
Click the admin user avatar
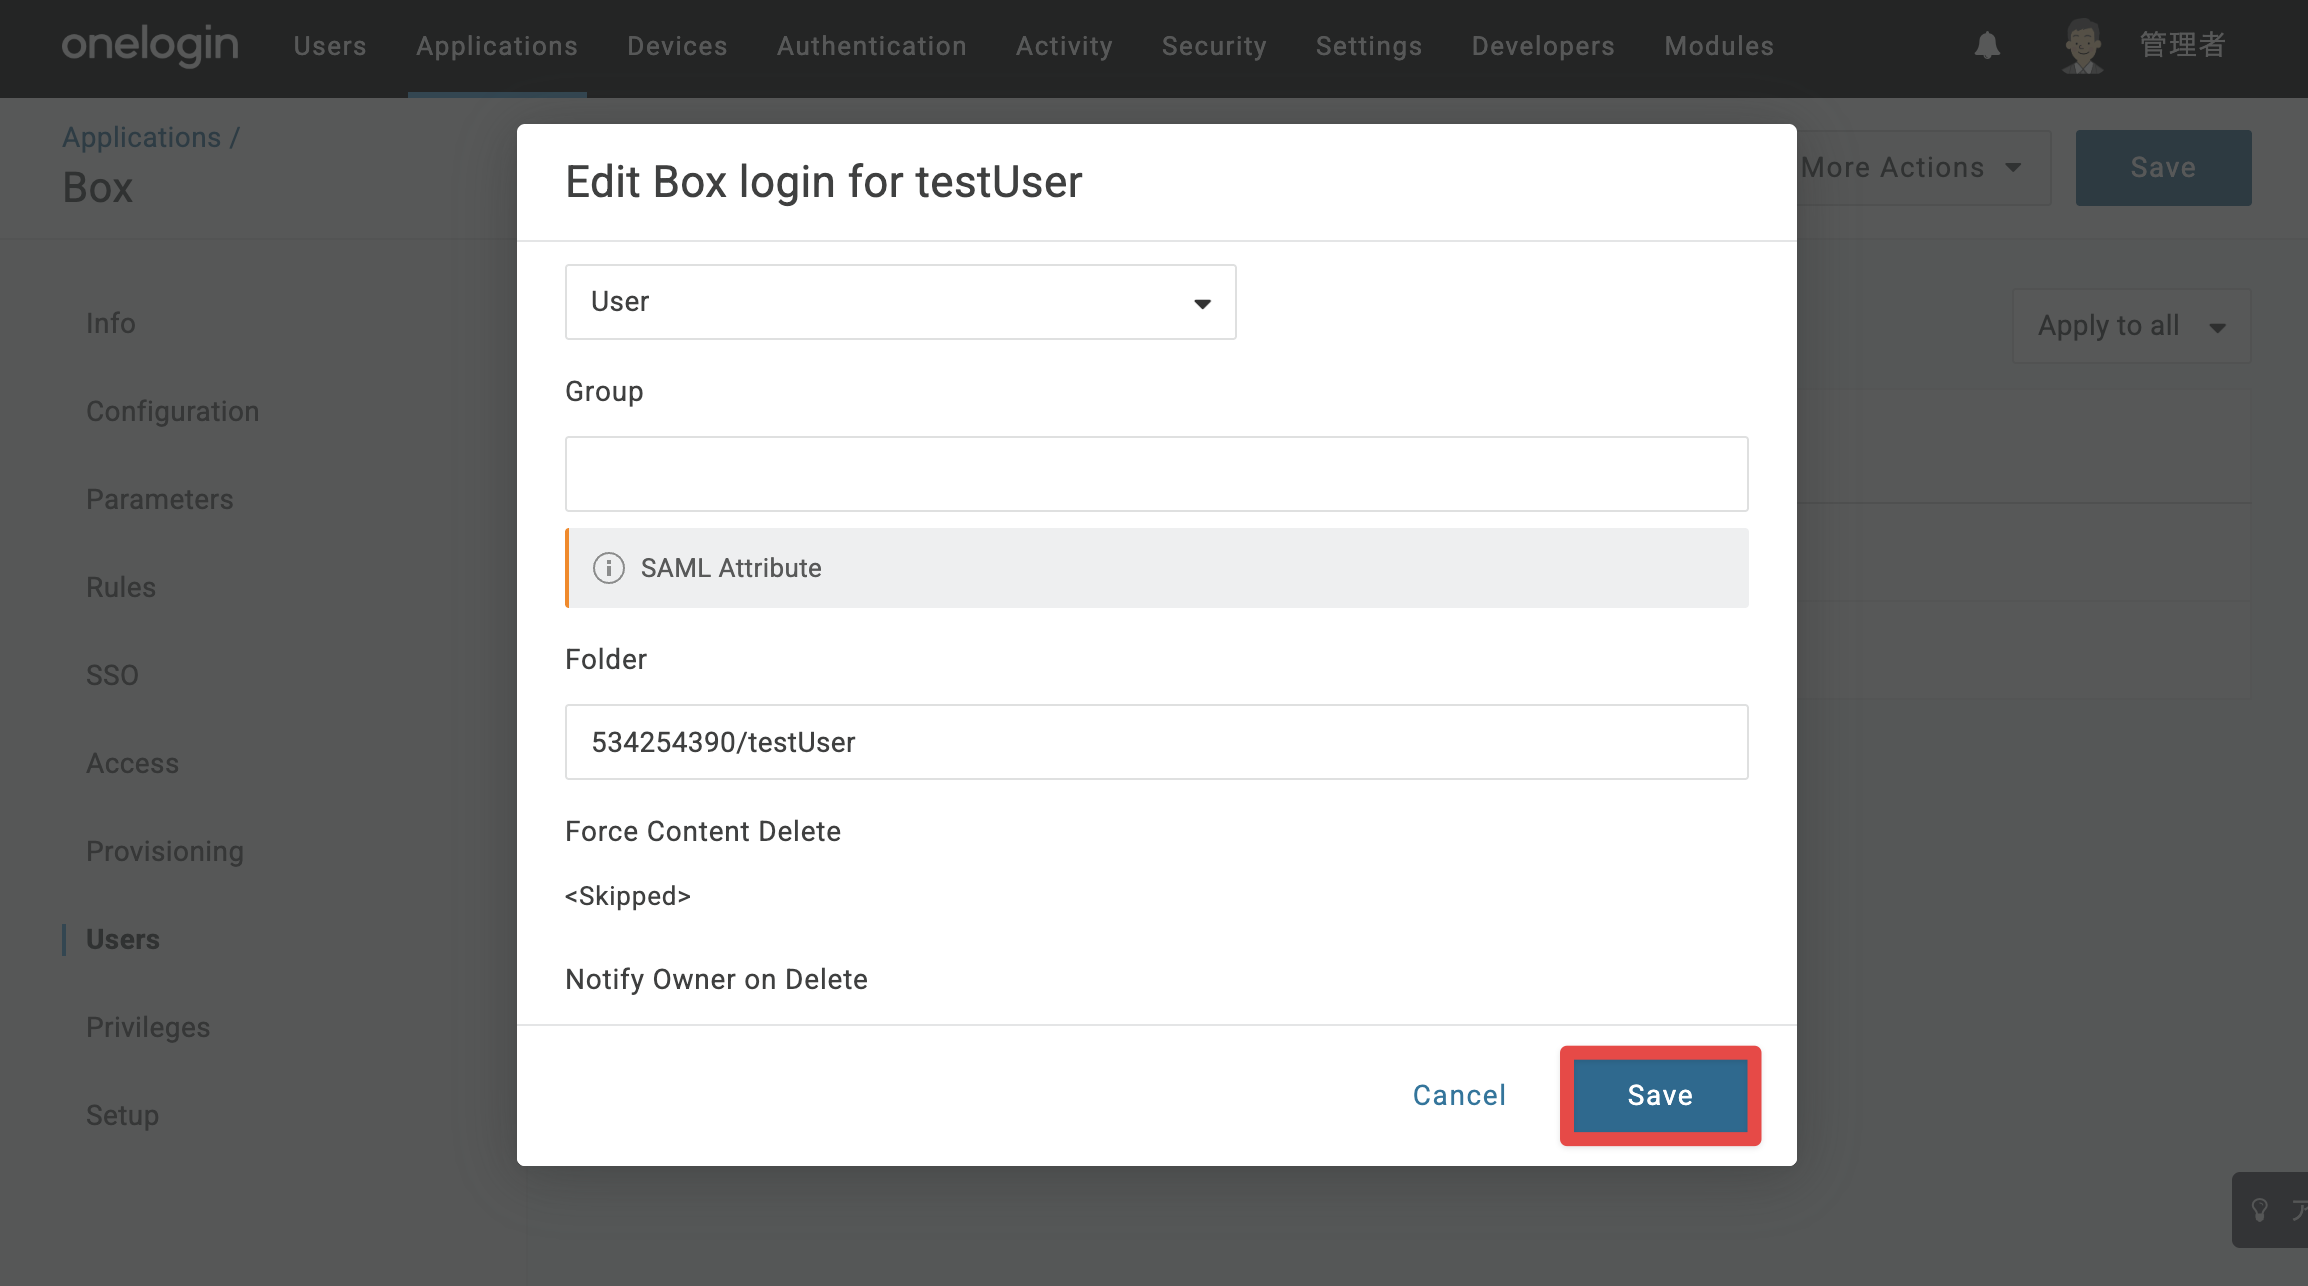(x=2083, y=46)
